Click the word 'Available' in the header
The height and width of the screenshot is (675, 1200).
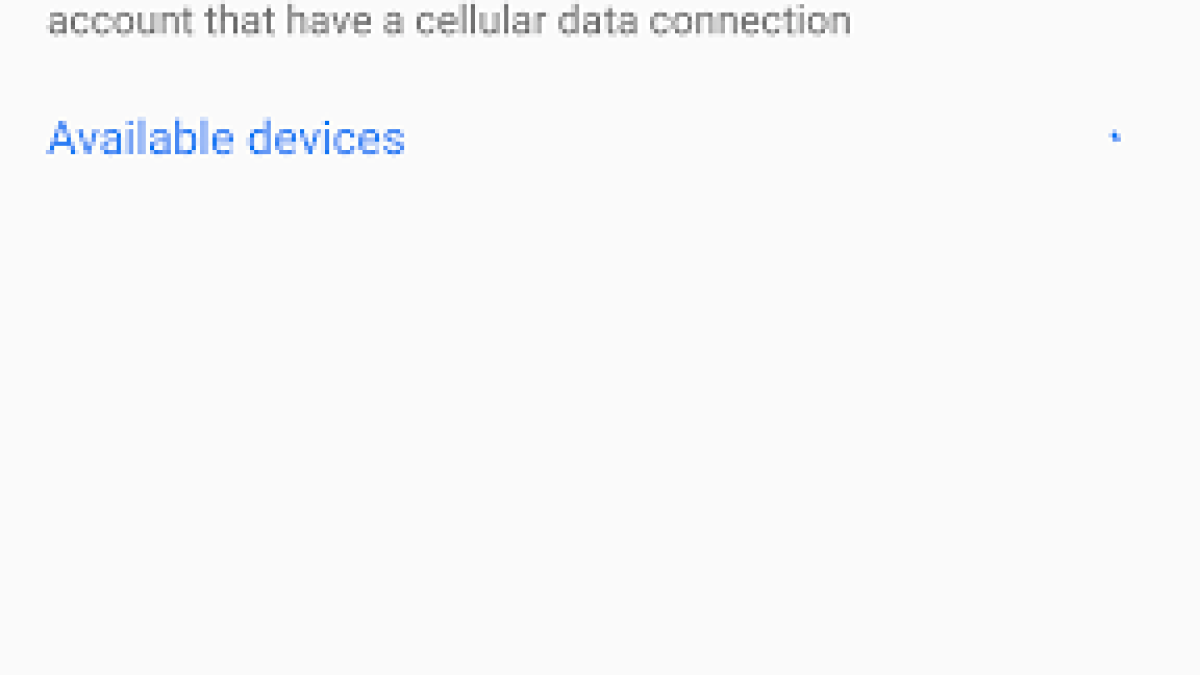tap(140, 138)
